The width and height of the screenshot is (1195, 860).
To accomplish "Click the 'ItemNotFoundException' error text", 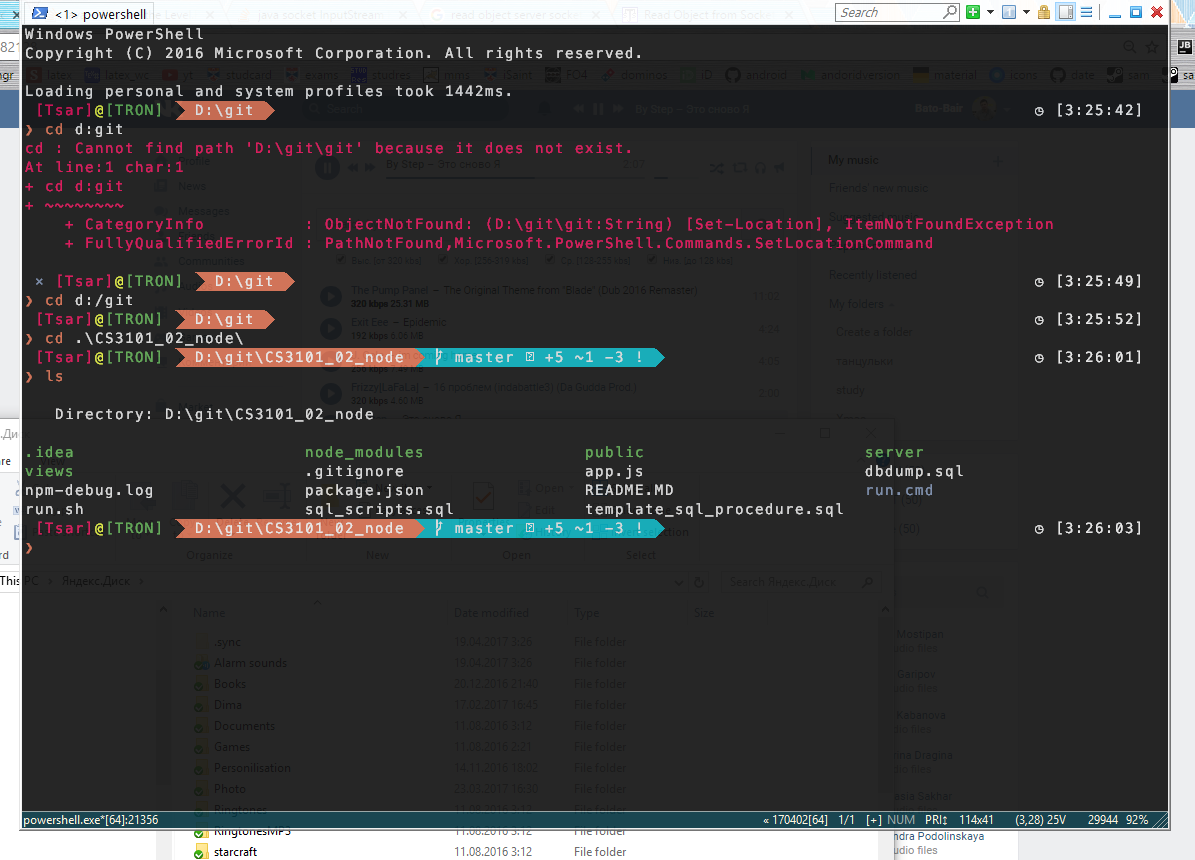I will [x=949, y=224].
